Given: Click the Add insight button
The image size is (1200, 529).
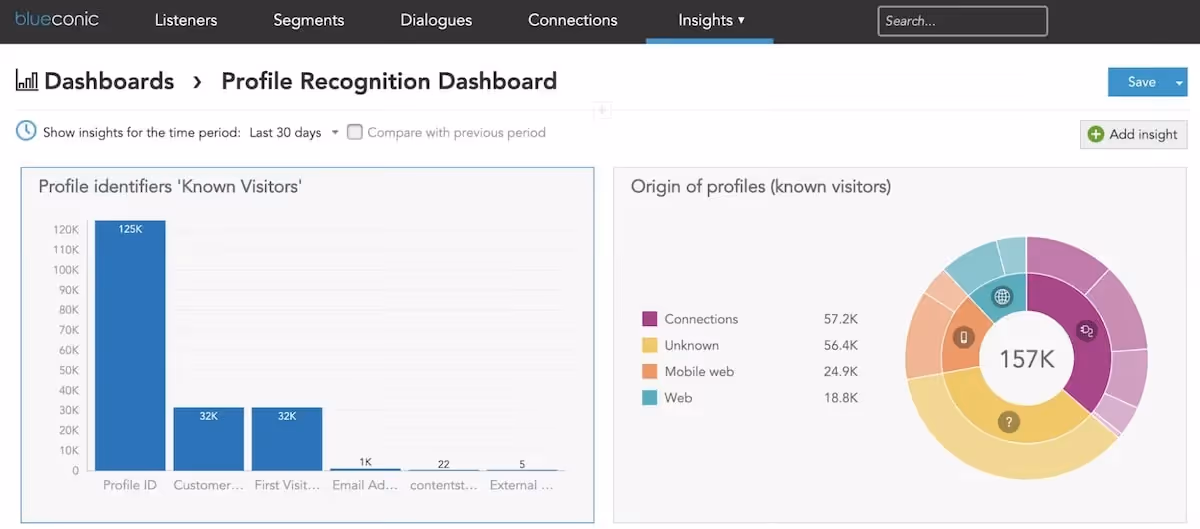Looking at the screenshot, I should tap(1133, 134).
